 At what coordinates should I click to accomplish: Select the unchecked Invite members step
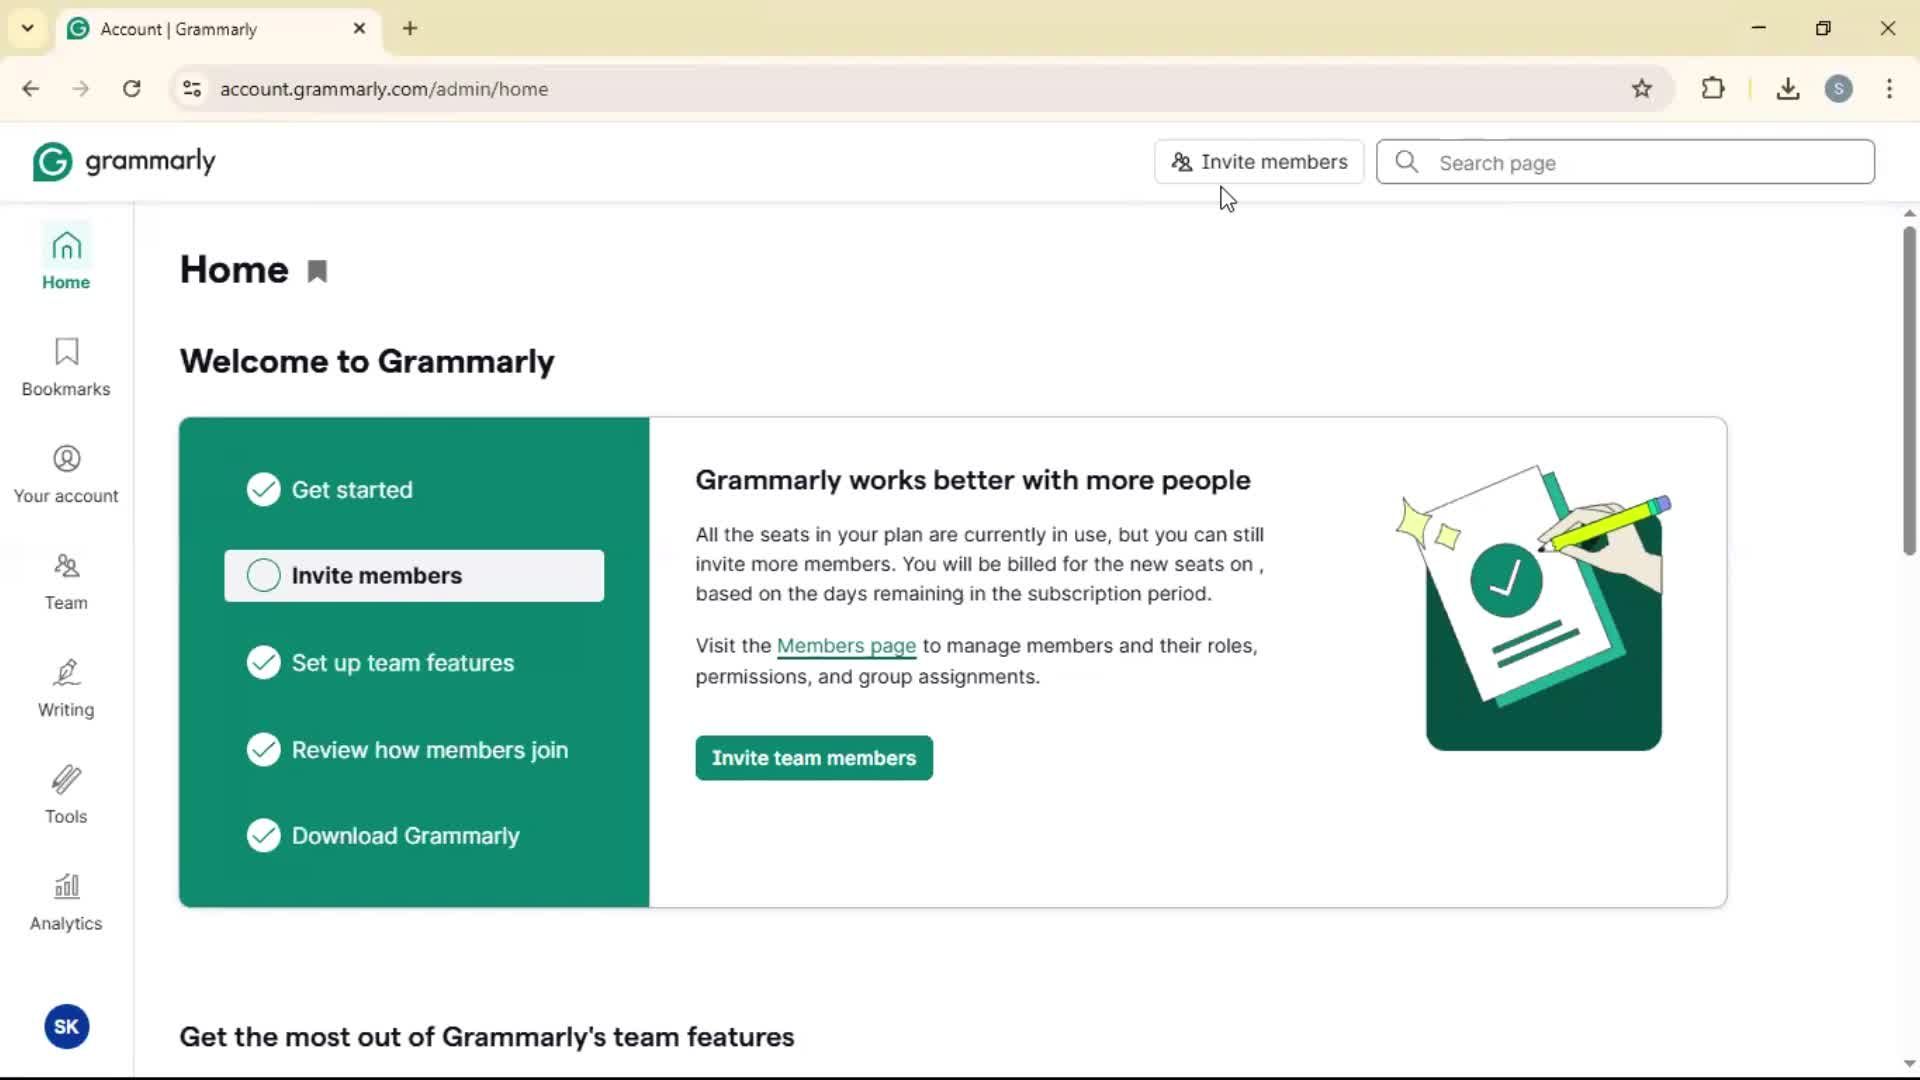(x=414, y=576)
